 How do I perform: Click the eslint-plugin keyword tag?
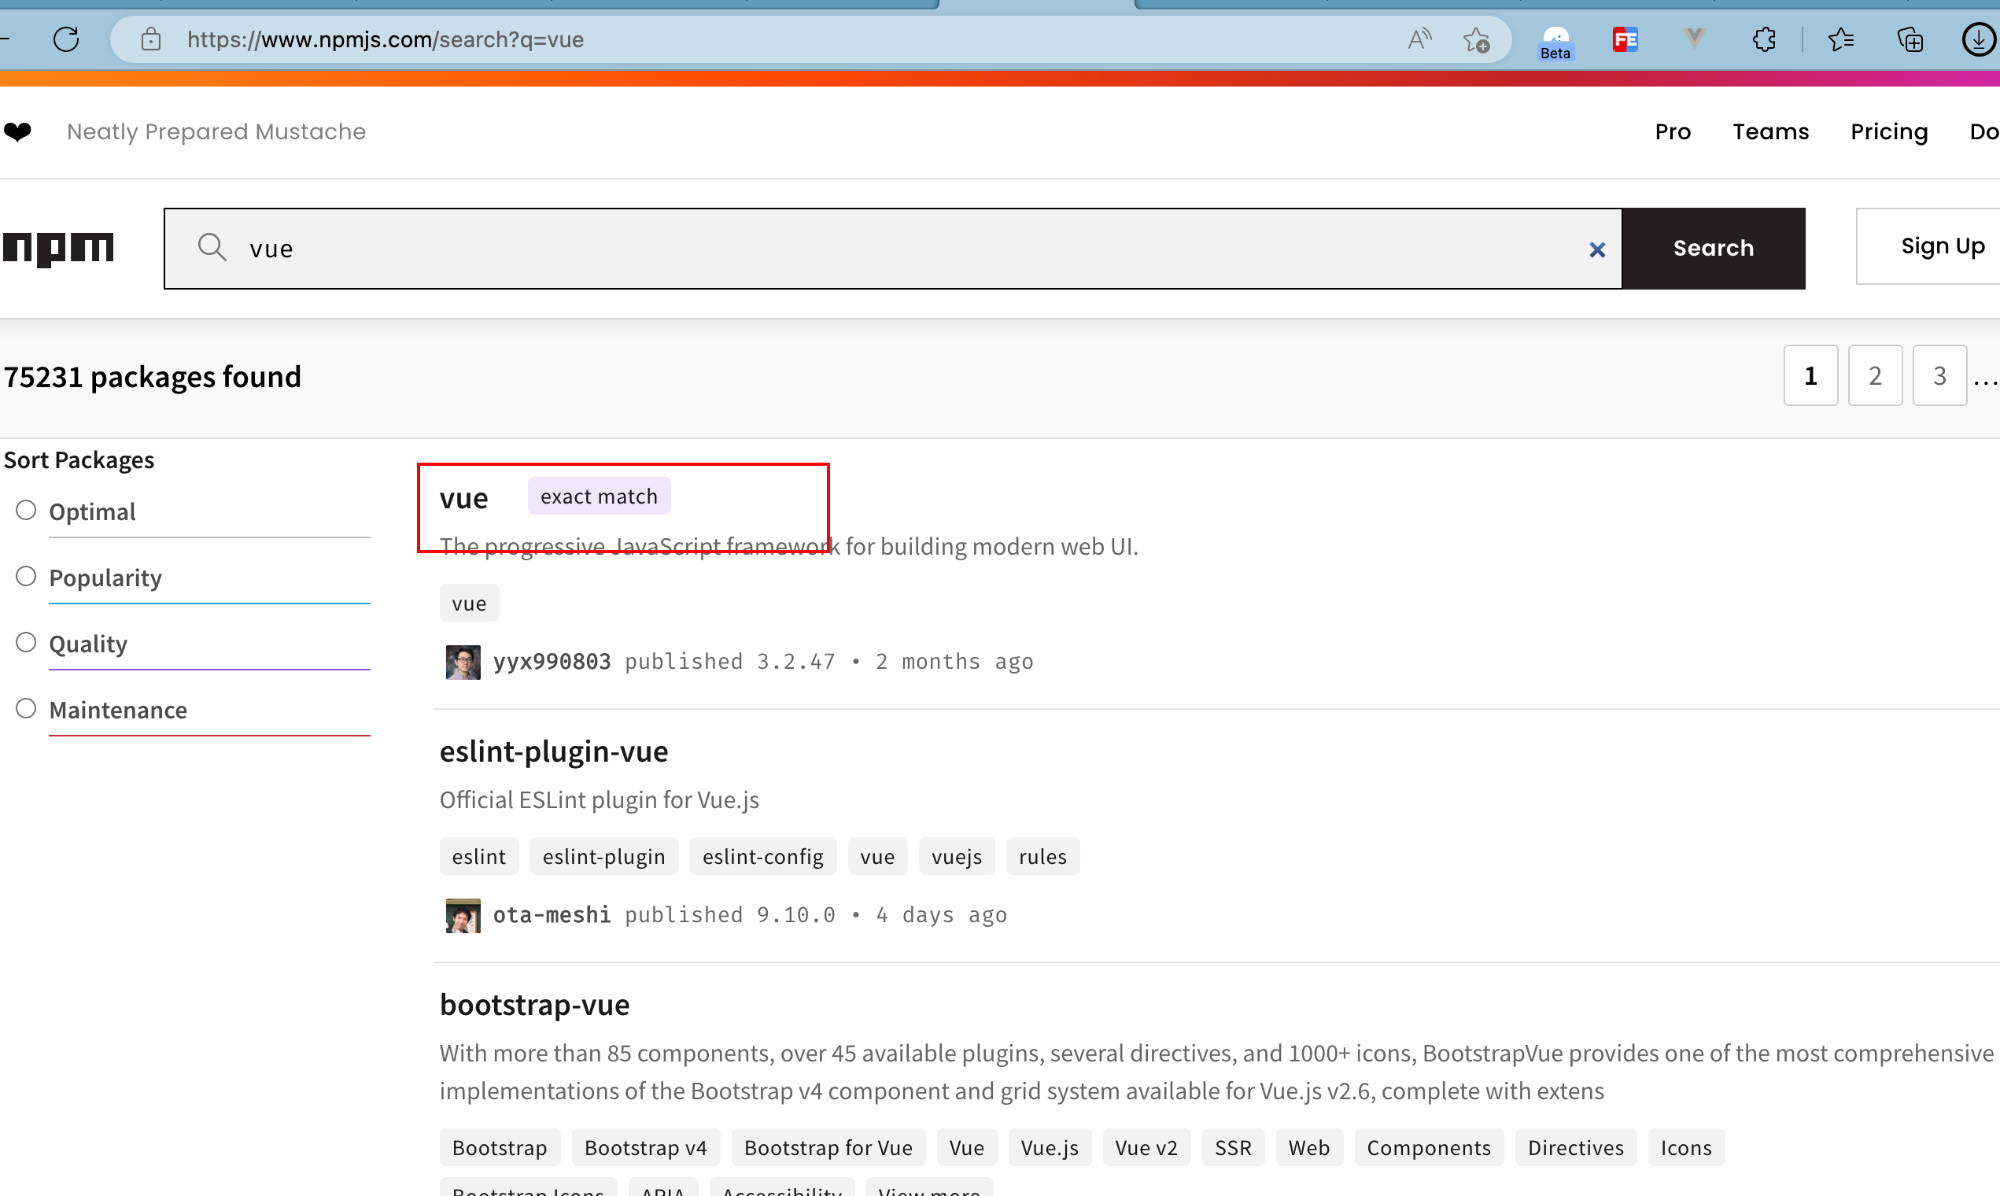pyautogui.click(x=604, y=857)
